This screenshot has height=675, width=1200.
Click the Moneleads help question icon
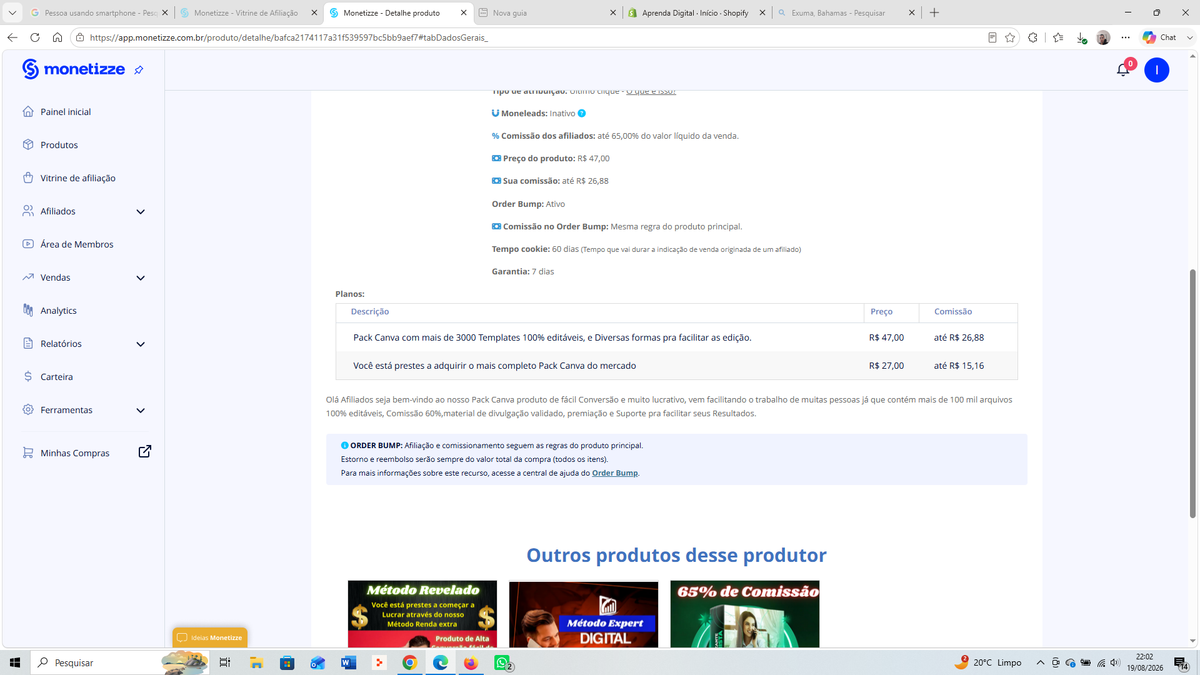(582, 113)
